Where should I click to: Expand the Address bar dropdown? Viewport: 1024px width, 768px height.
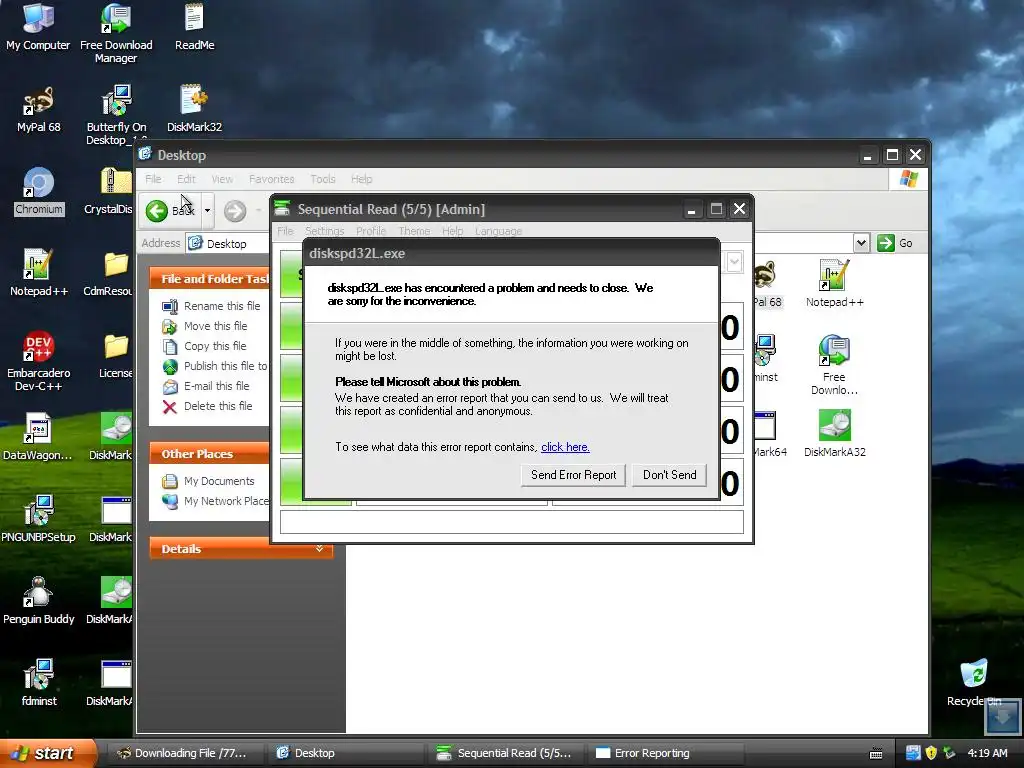(x=861, y=243)
